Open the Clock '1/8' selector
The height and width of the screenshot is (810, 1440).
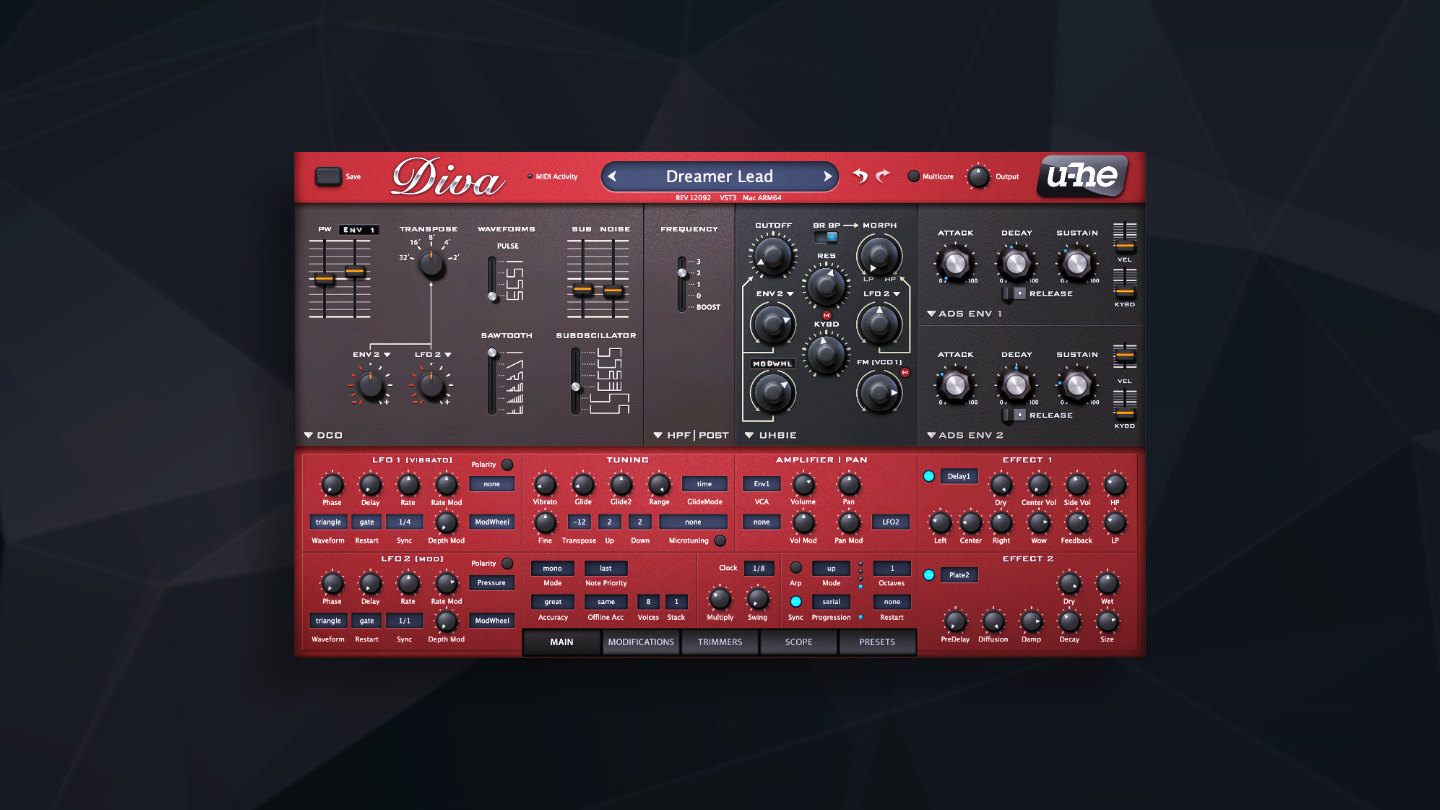(758, 568)
